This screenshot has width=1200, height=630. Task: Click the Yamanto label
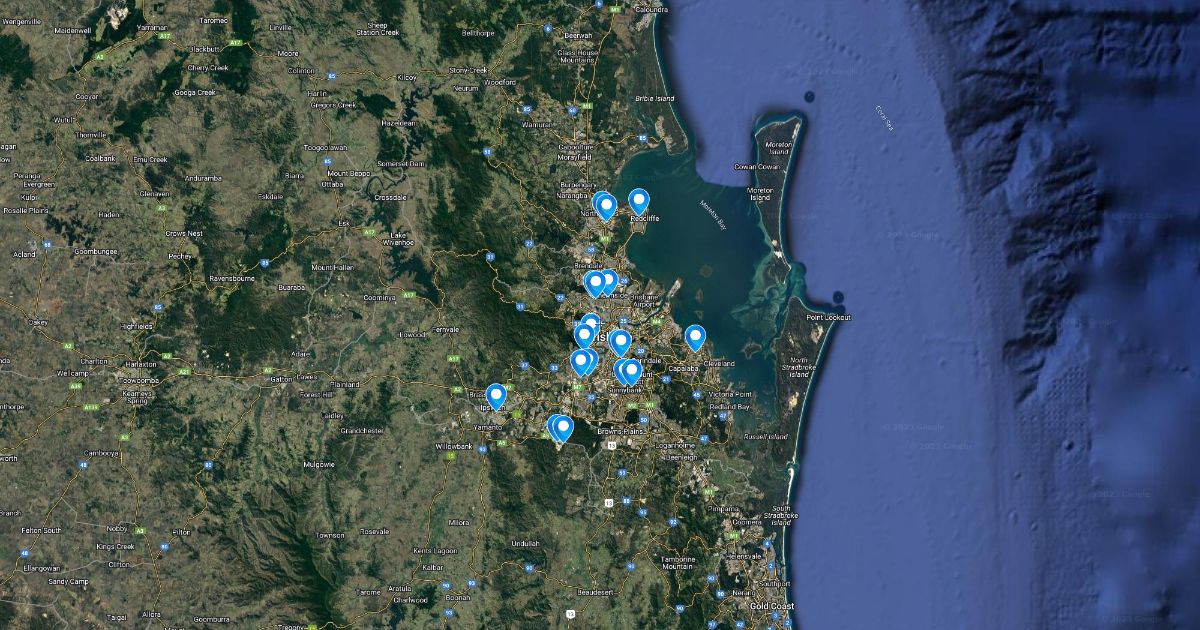(487, 426)
